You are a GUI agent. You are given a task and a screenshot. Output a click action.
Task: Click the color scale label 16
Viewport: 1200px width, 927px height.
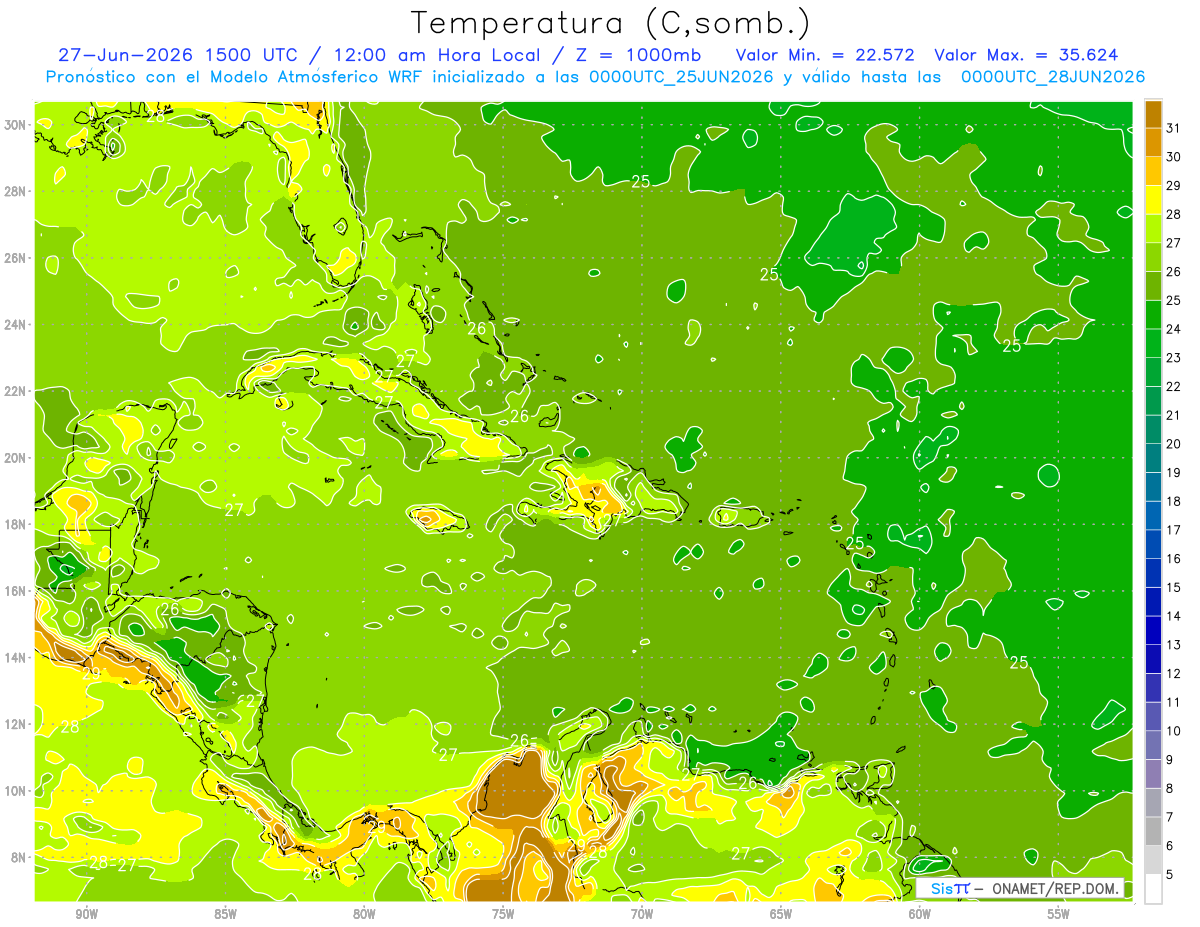[x=1174, y=559]
